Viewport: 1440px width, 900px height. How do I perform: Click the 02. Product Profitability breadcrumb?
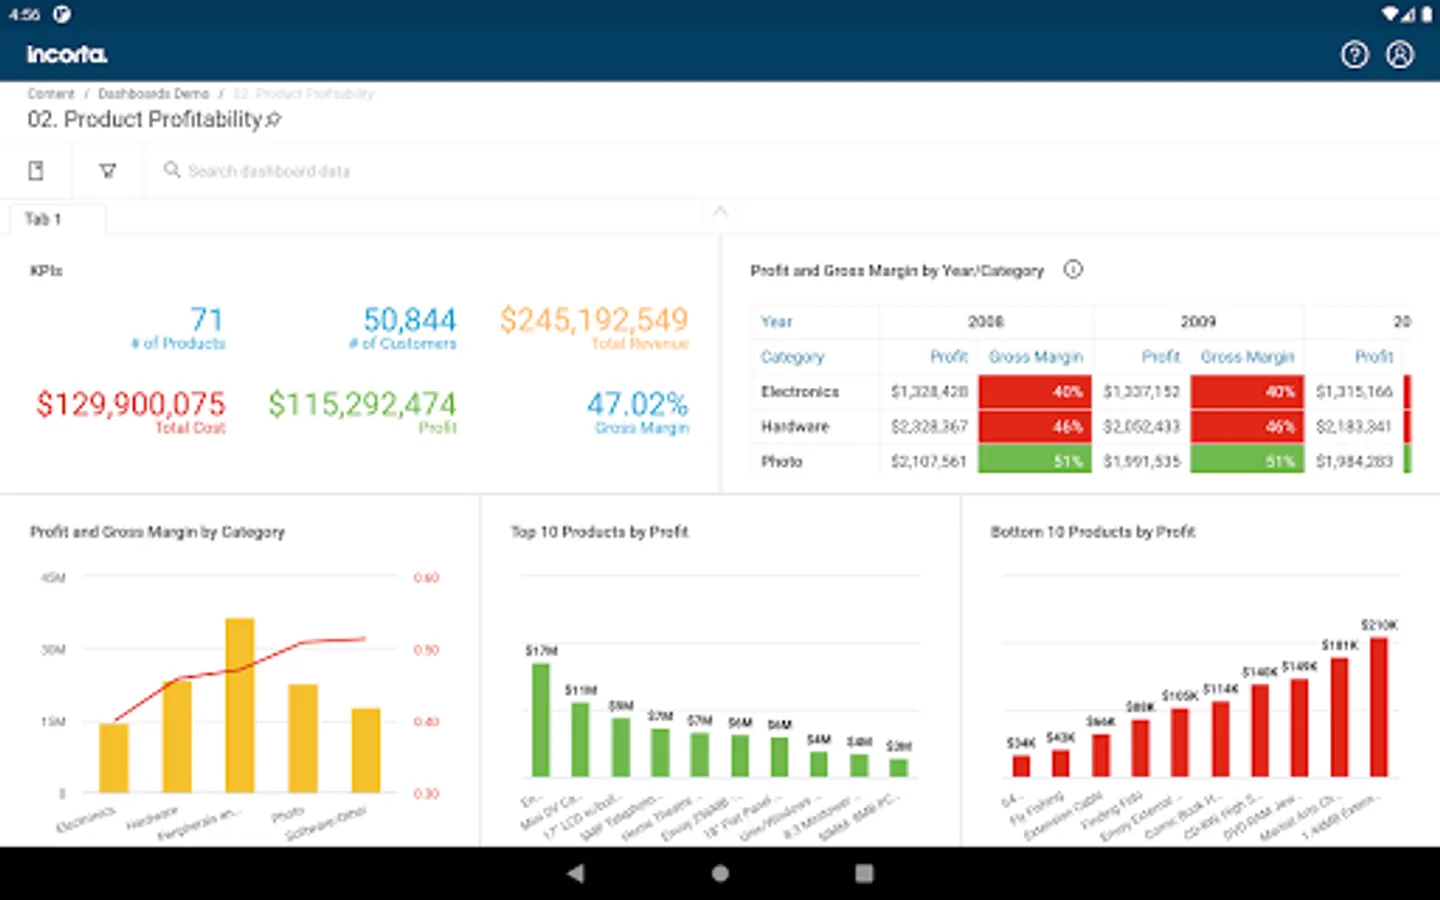303,93
